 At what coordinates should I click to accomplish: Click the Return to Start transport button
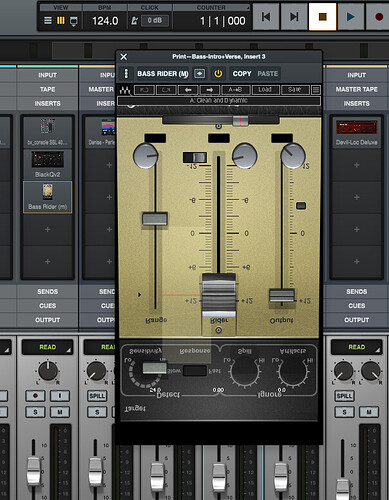(266, 16)
